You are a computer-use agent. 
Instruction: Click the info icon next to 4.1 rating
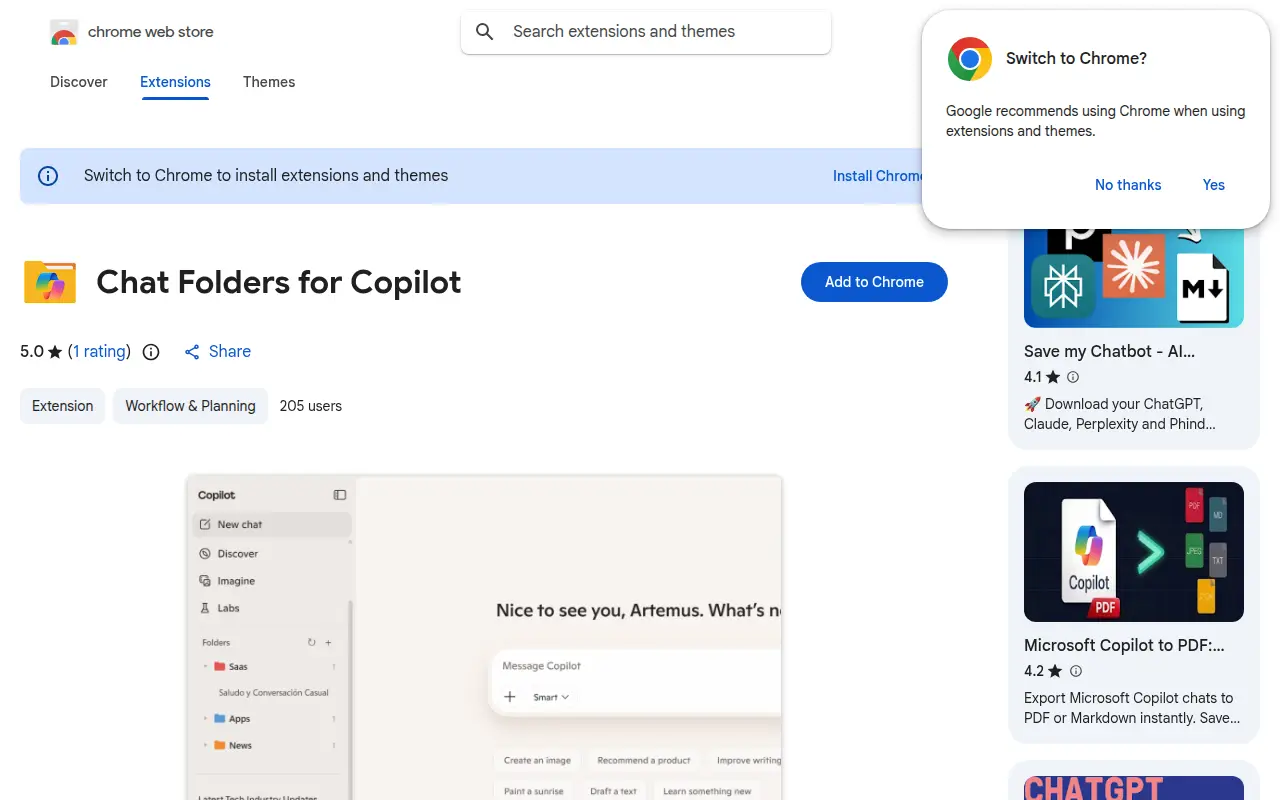(1073, 377)
